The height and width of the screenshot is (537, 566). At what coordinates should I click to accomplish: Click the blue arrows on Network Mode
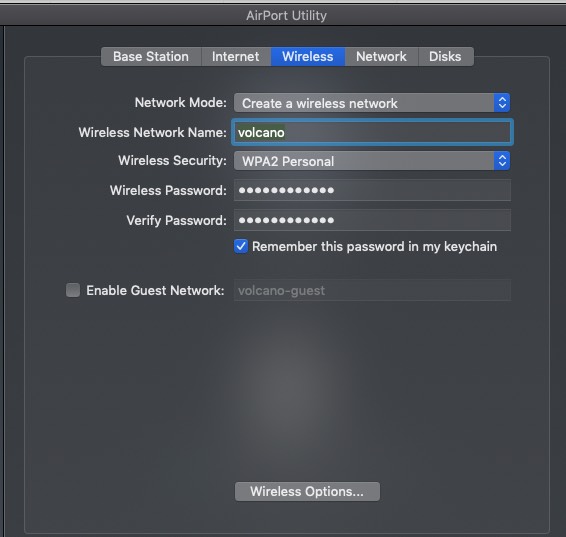click(x=502, y=103)
